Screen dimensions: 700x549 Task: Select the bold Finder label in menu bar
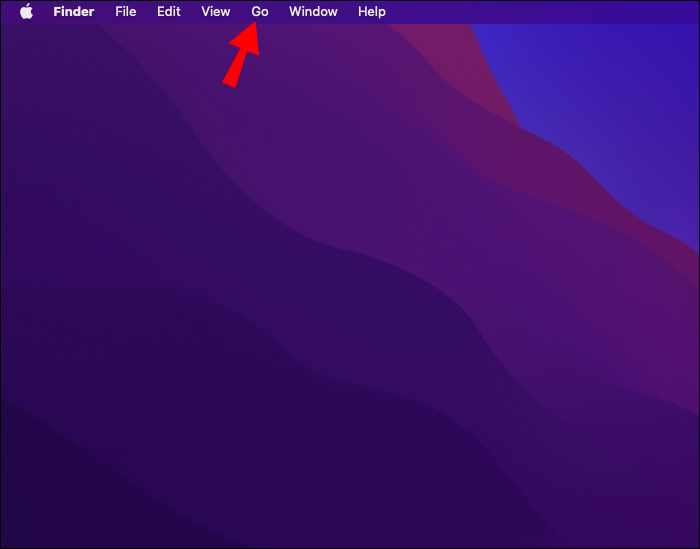(74, 12)
